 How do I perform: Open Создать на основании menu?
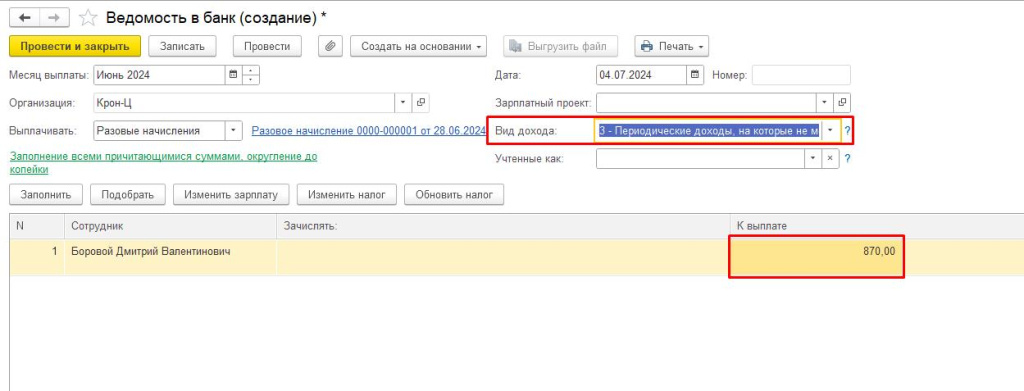(x=419, y=46)
